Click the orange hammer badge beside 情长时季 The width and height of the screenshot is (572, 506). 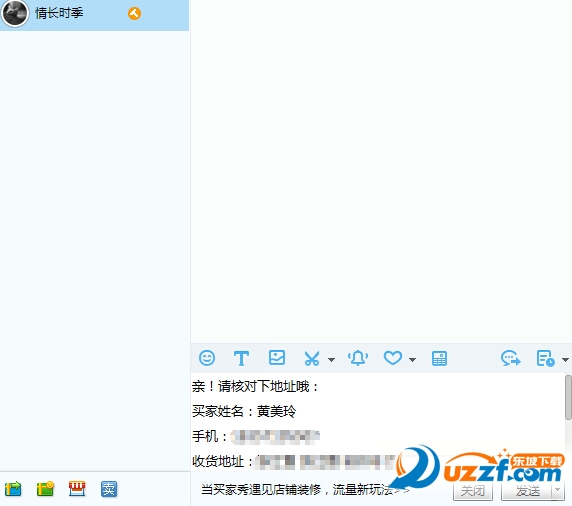pos(134,13)
